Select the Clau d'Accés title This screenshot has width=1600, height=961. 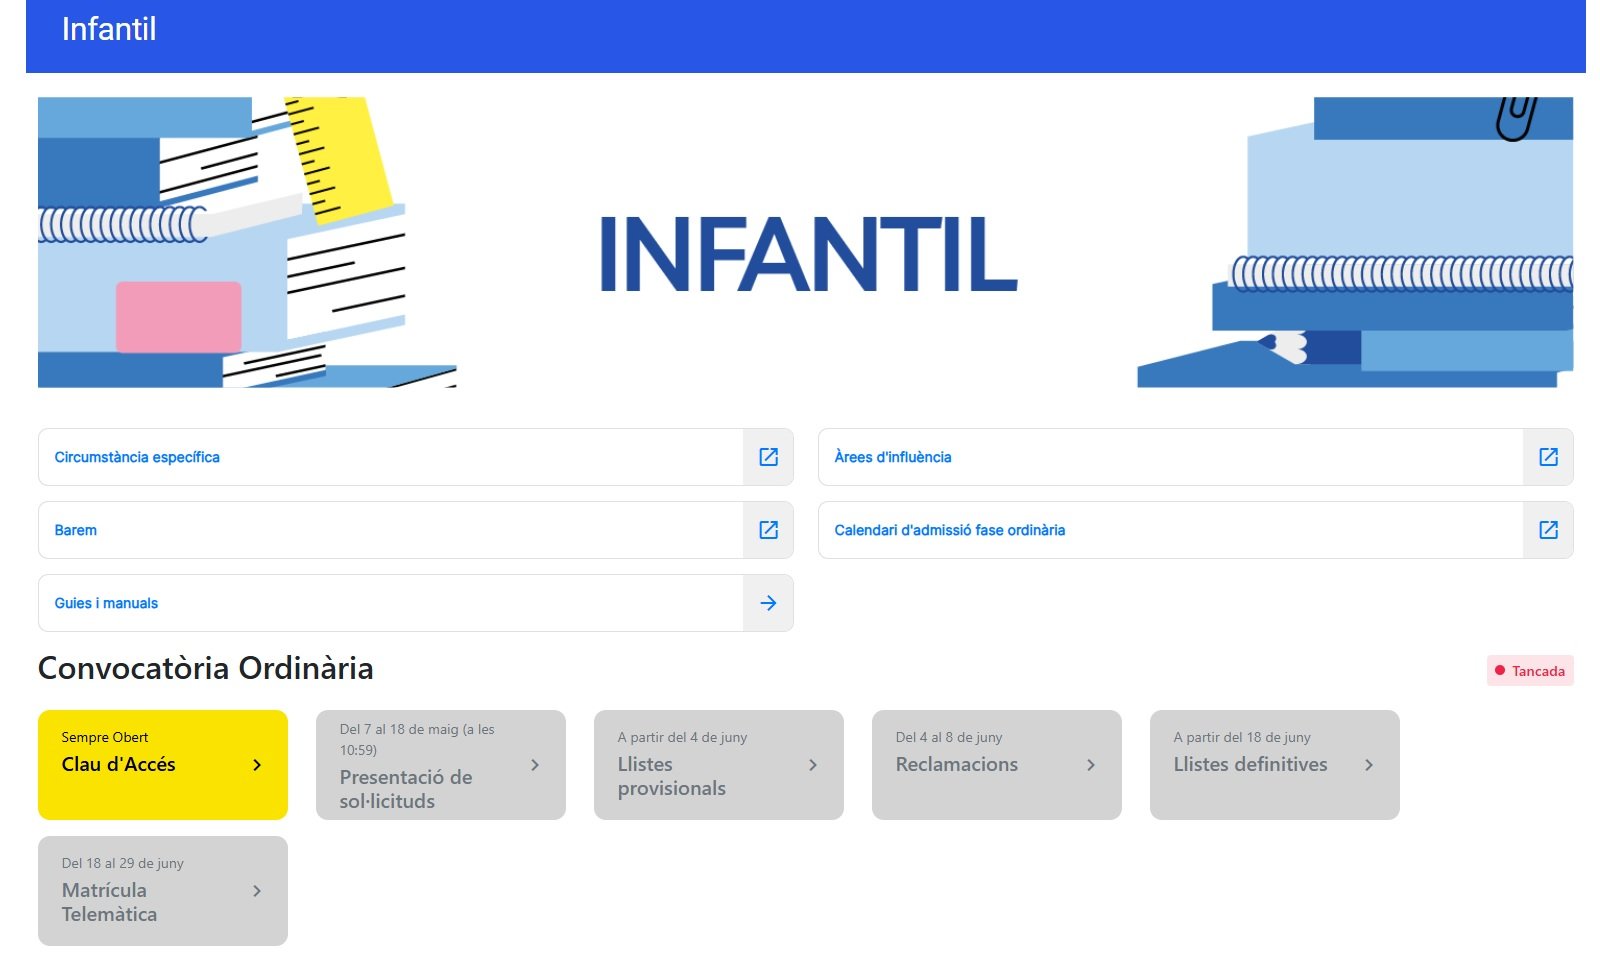118,764
